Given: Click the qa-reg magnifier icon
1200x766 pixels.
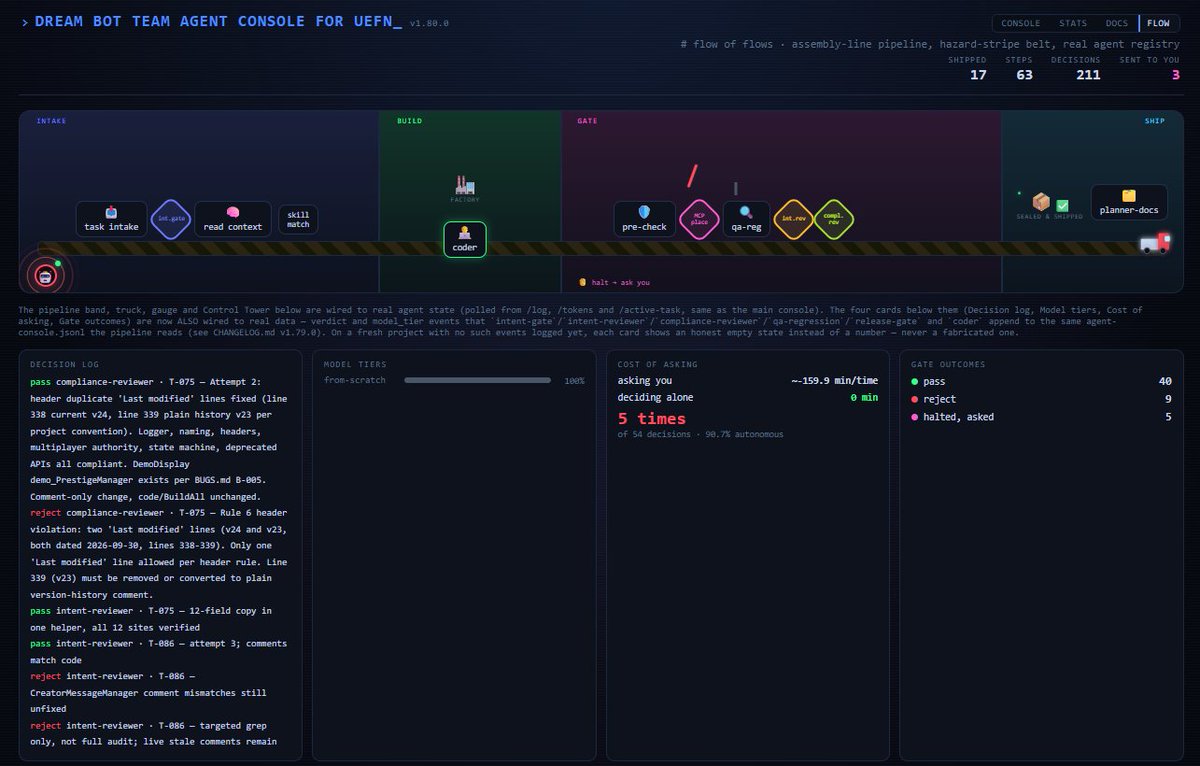Looking at the screenshot, I should [x=746, y=212].
